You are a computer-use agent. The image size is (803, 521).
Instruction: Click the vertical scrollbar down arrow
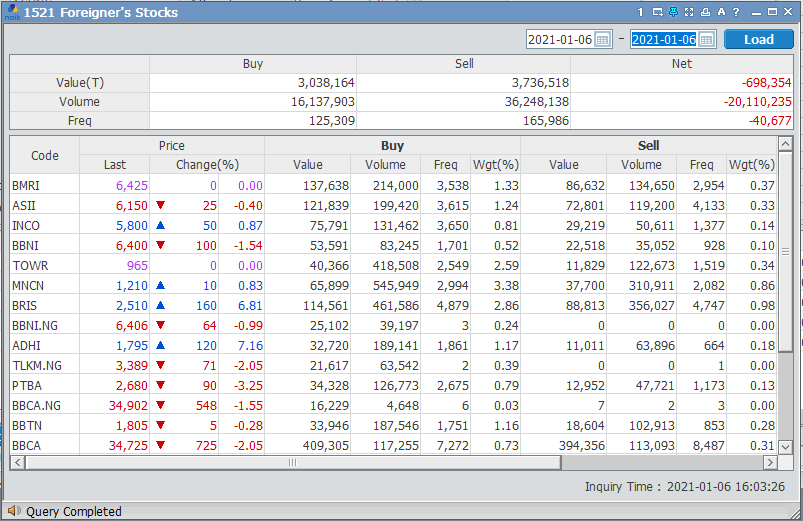pos(785,446)
